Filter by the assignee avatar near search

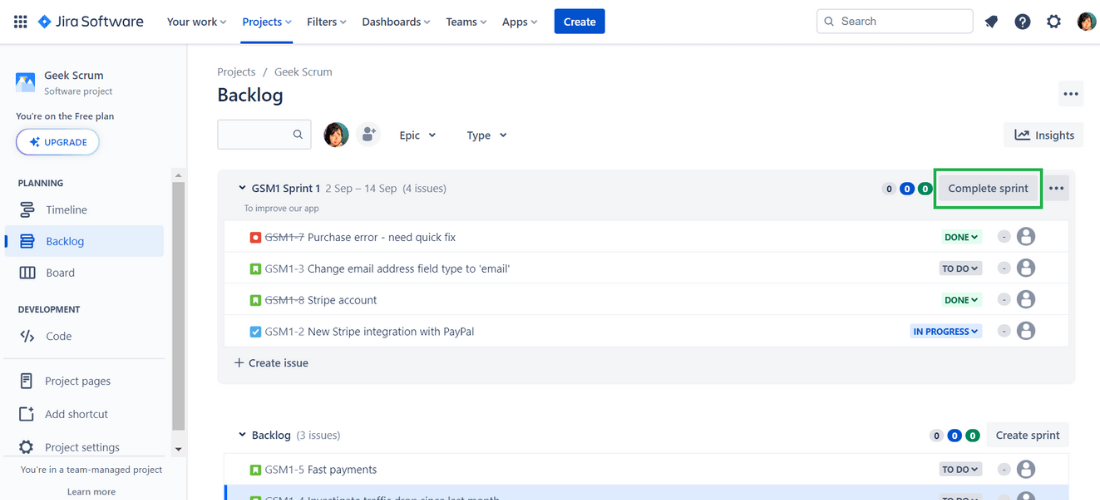click(336, 135)
